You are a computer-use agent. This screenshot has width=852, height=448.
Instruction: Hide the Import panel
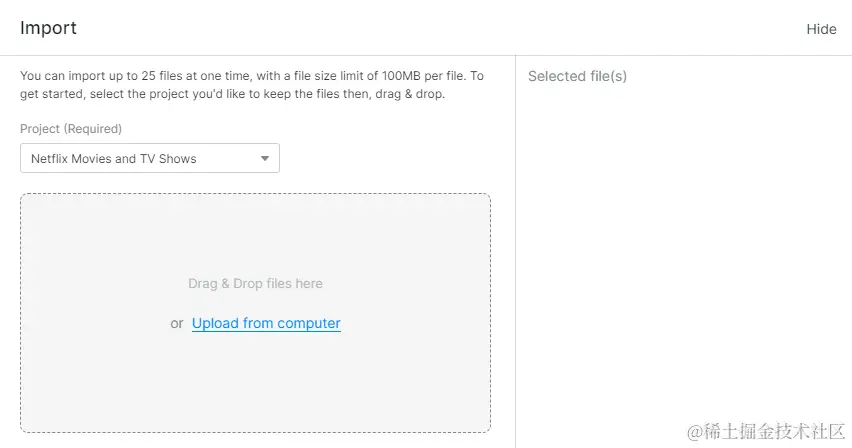[x=821, y=29]
